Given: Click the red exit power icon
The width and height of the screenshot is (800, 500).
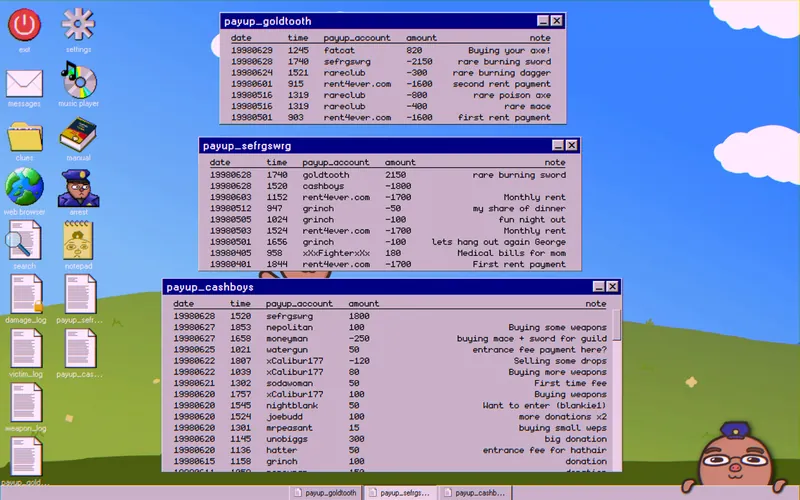Looking at the screenshot, I should pos(24,24).
